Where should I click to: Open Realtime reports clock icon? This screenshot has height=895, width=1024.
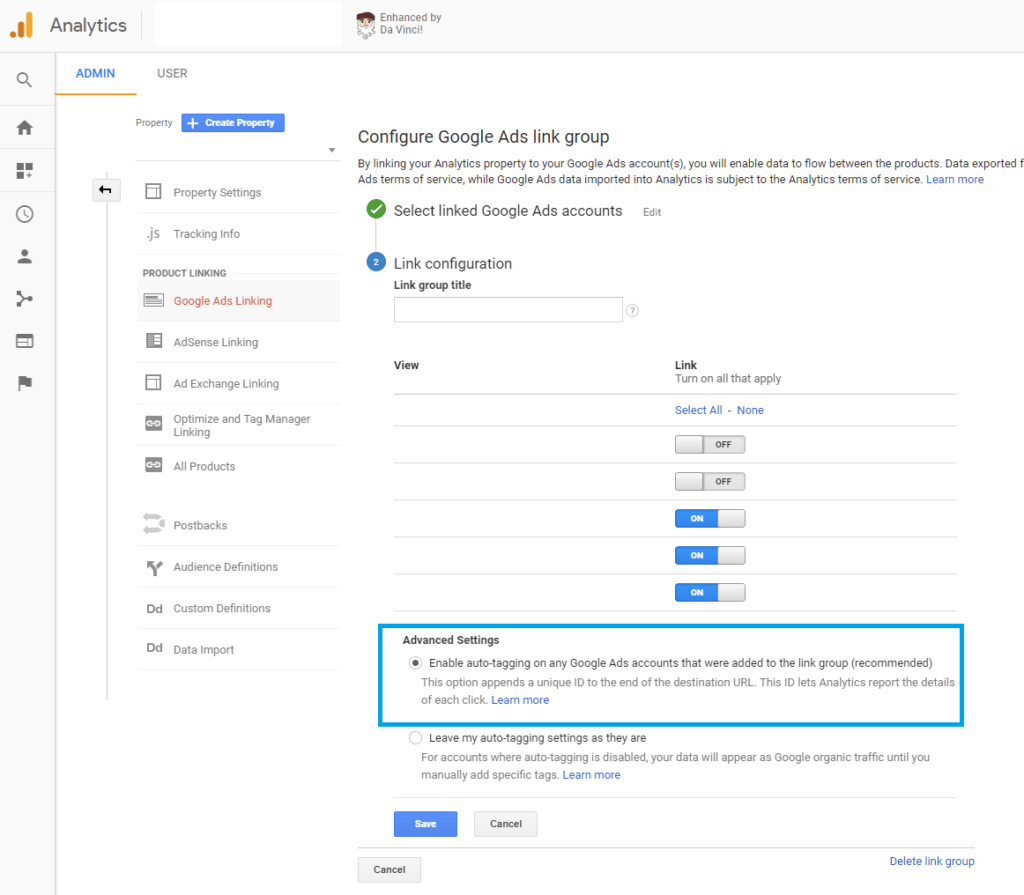pos(24,214)
